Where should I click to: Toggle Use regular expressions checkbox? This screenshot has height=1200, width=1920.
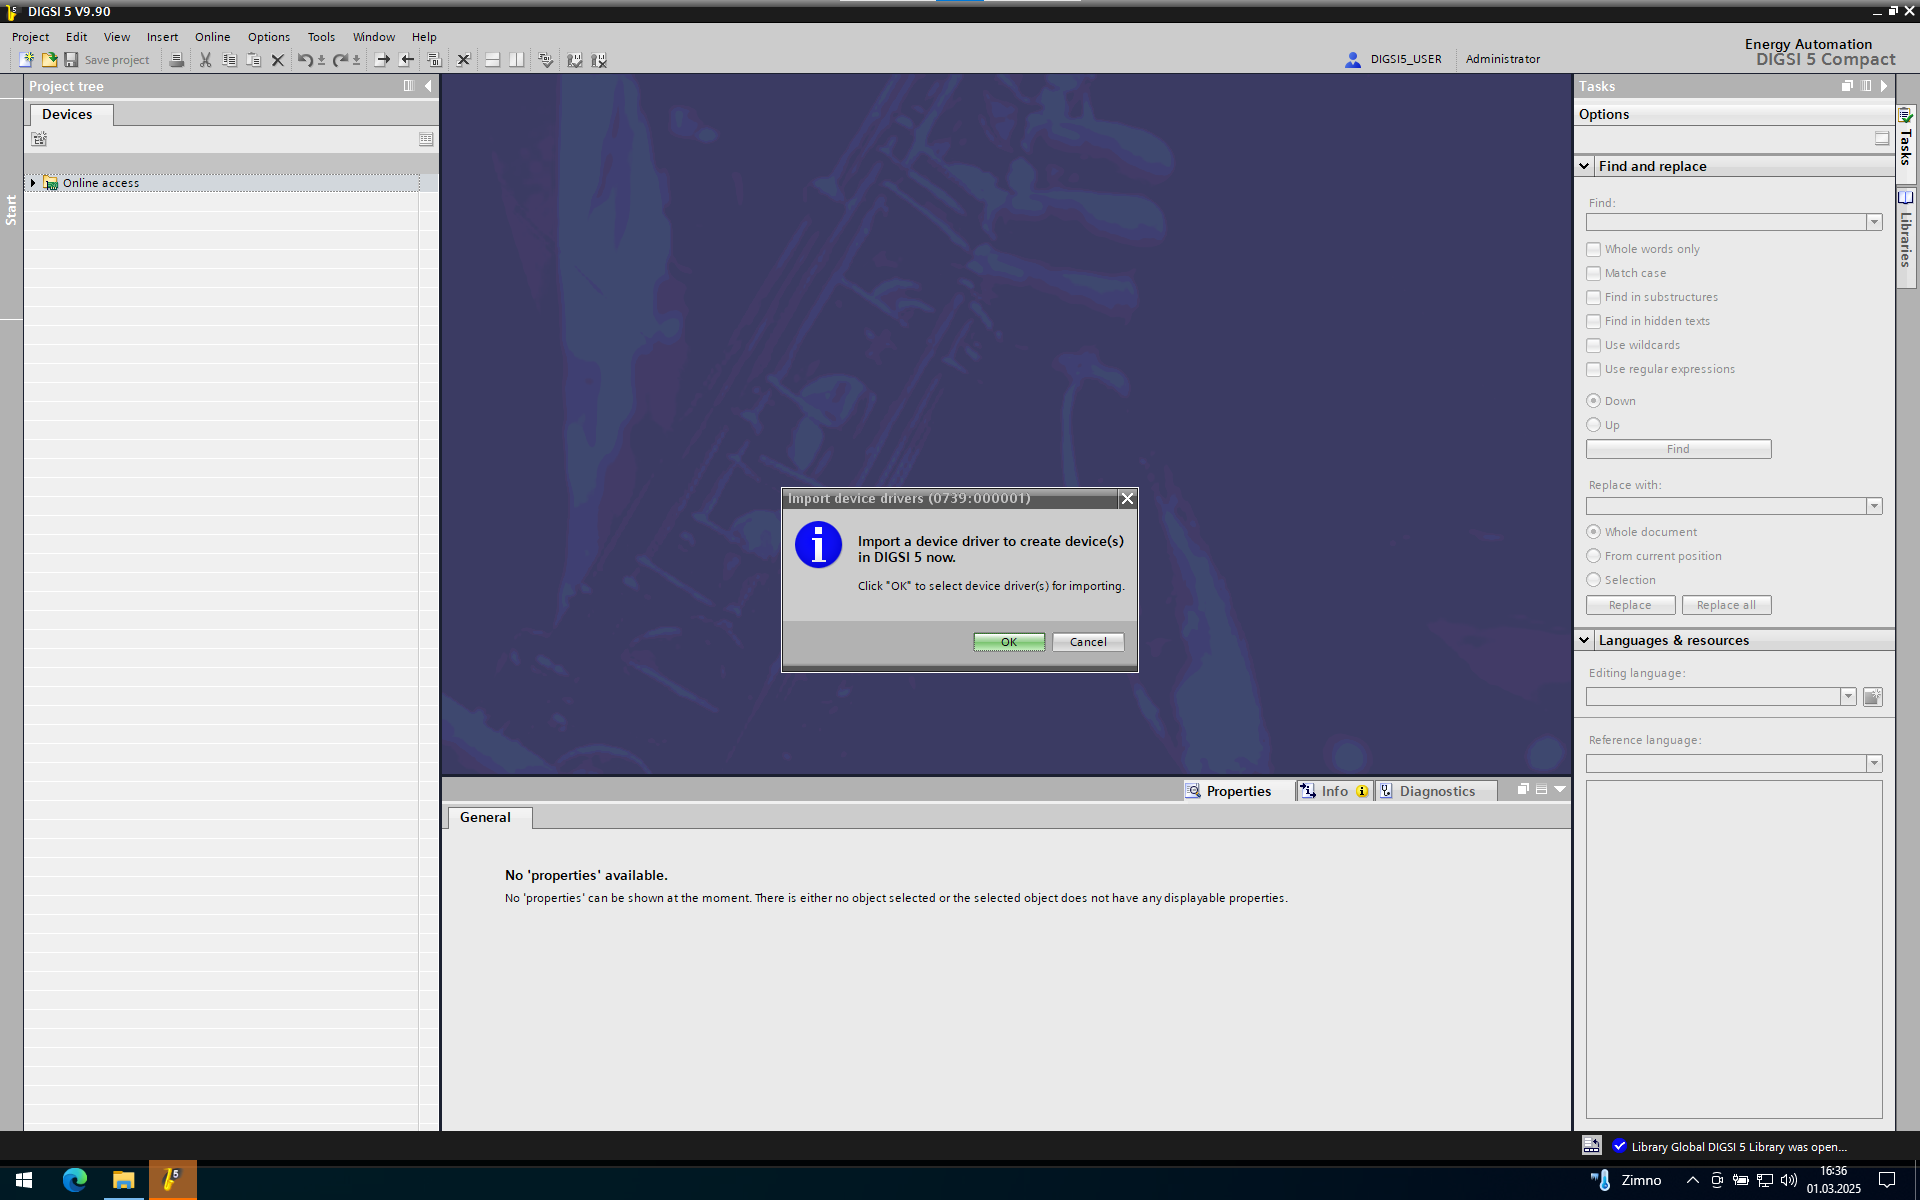tap(1593, 369)
